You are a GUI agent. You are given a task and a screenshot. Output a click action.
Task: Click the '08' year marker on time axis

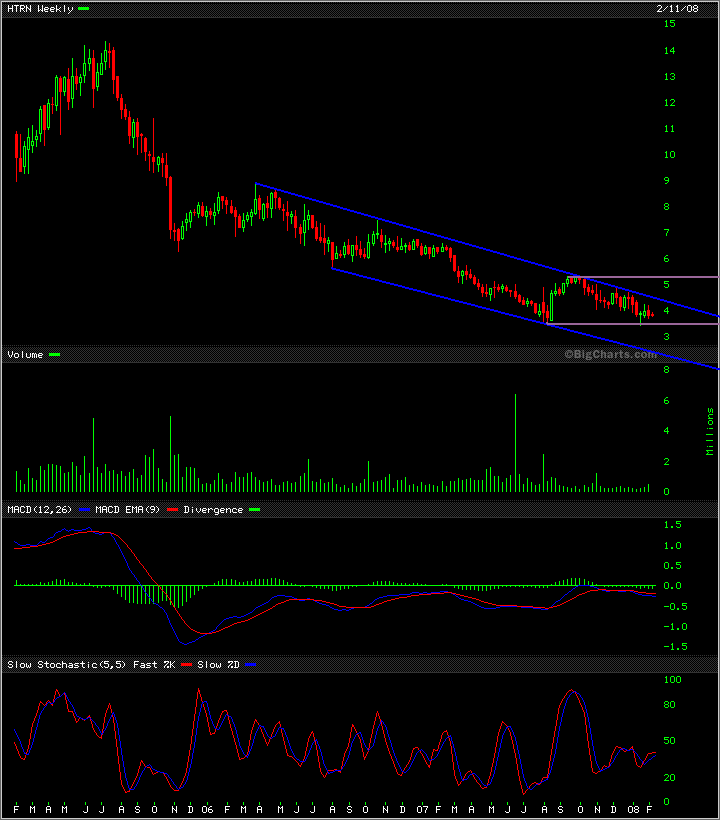633,810
